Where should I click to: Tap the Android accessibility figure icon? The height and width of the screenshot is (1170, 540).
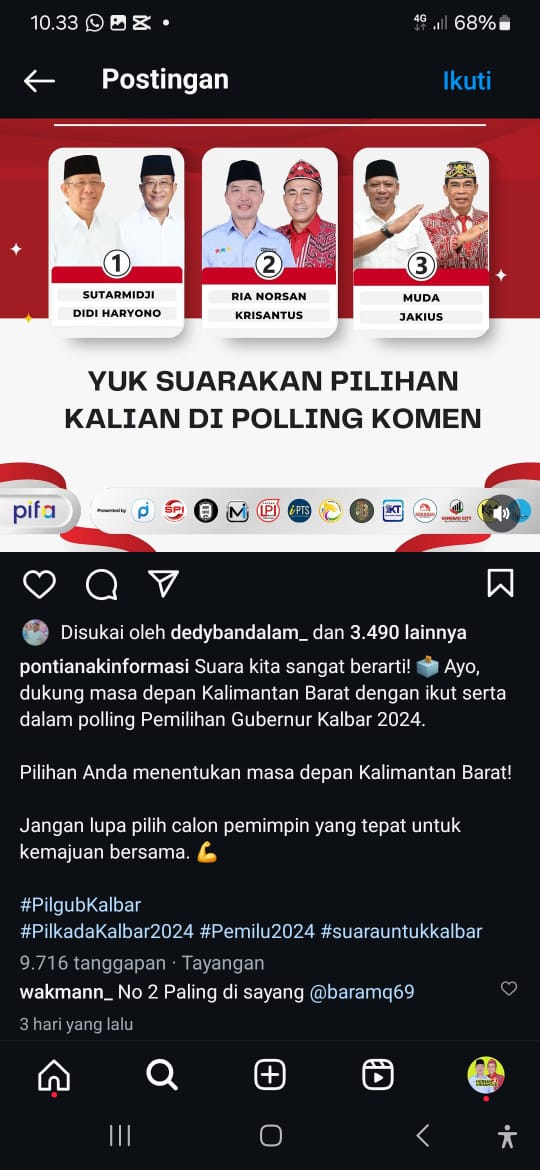[507, 1136]
